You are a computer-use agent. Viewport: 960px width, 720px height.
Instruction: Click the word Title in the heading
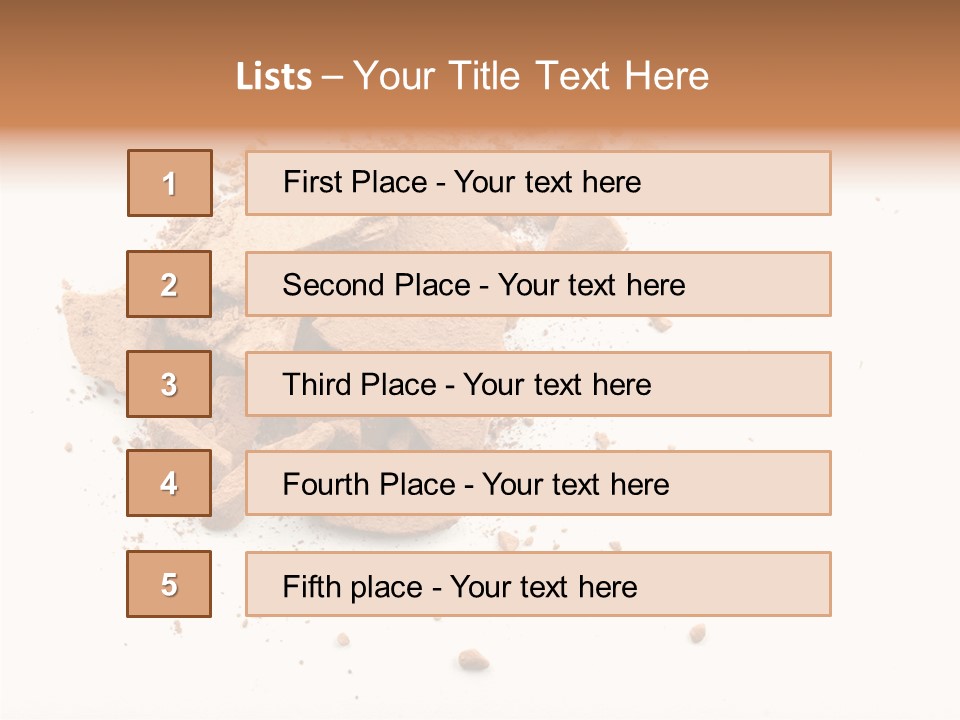[484, 76]
